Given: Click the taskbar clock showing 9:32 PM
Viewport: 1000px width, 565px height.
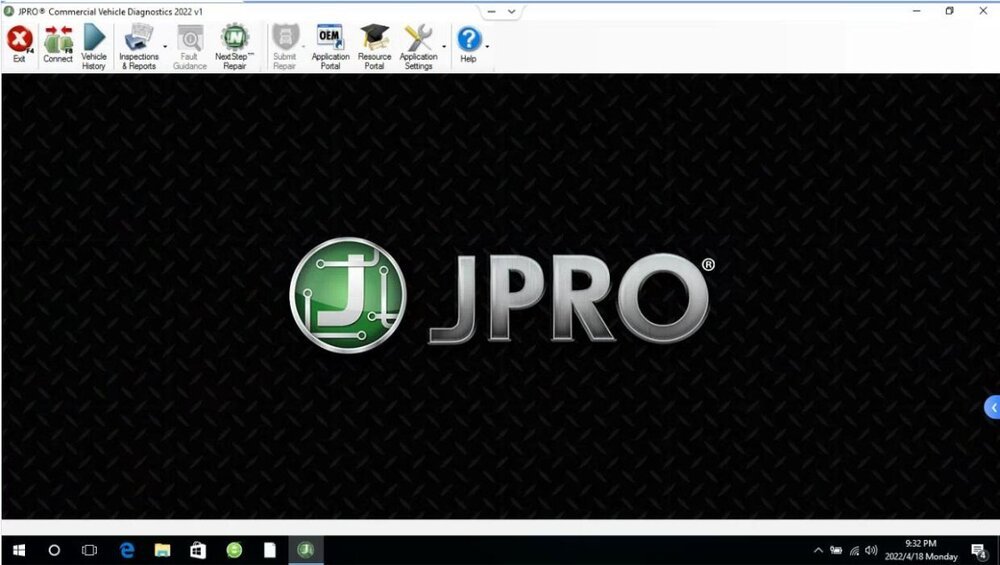Looking at the screenshot, I should click(x=921, y=550).
